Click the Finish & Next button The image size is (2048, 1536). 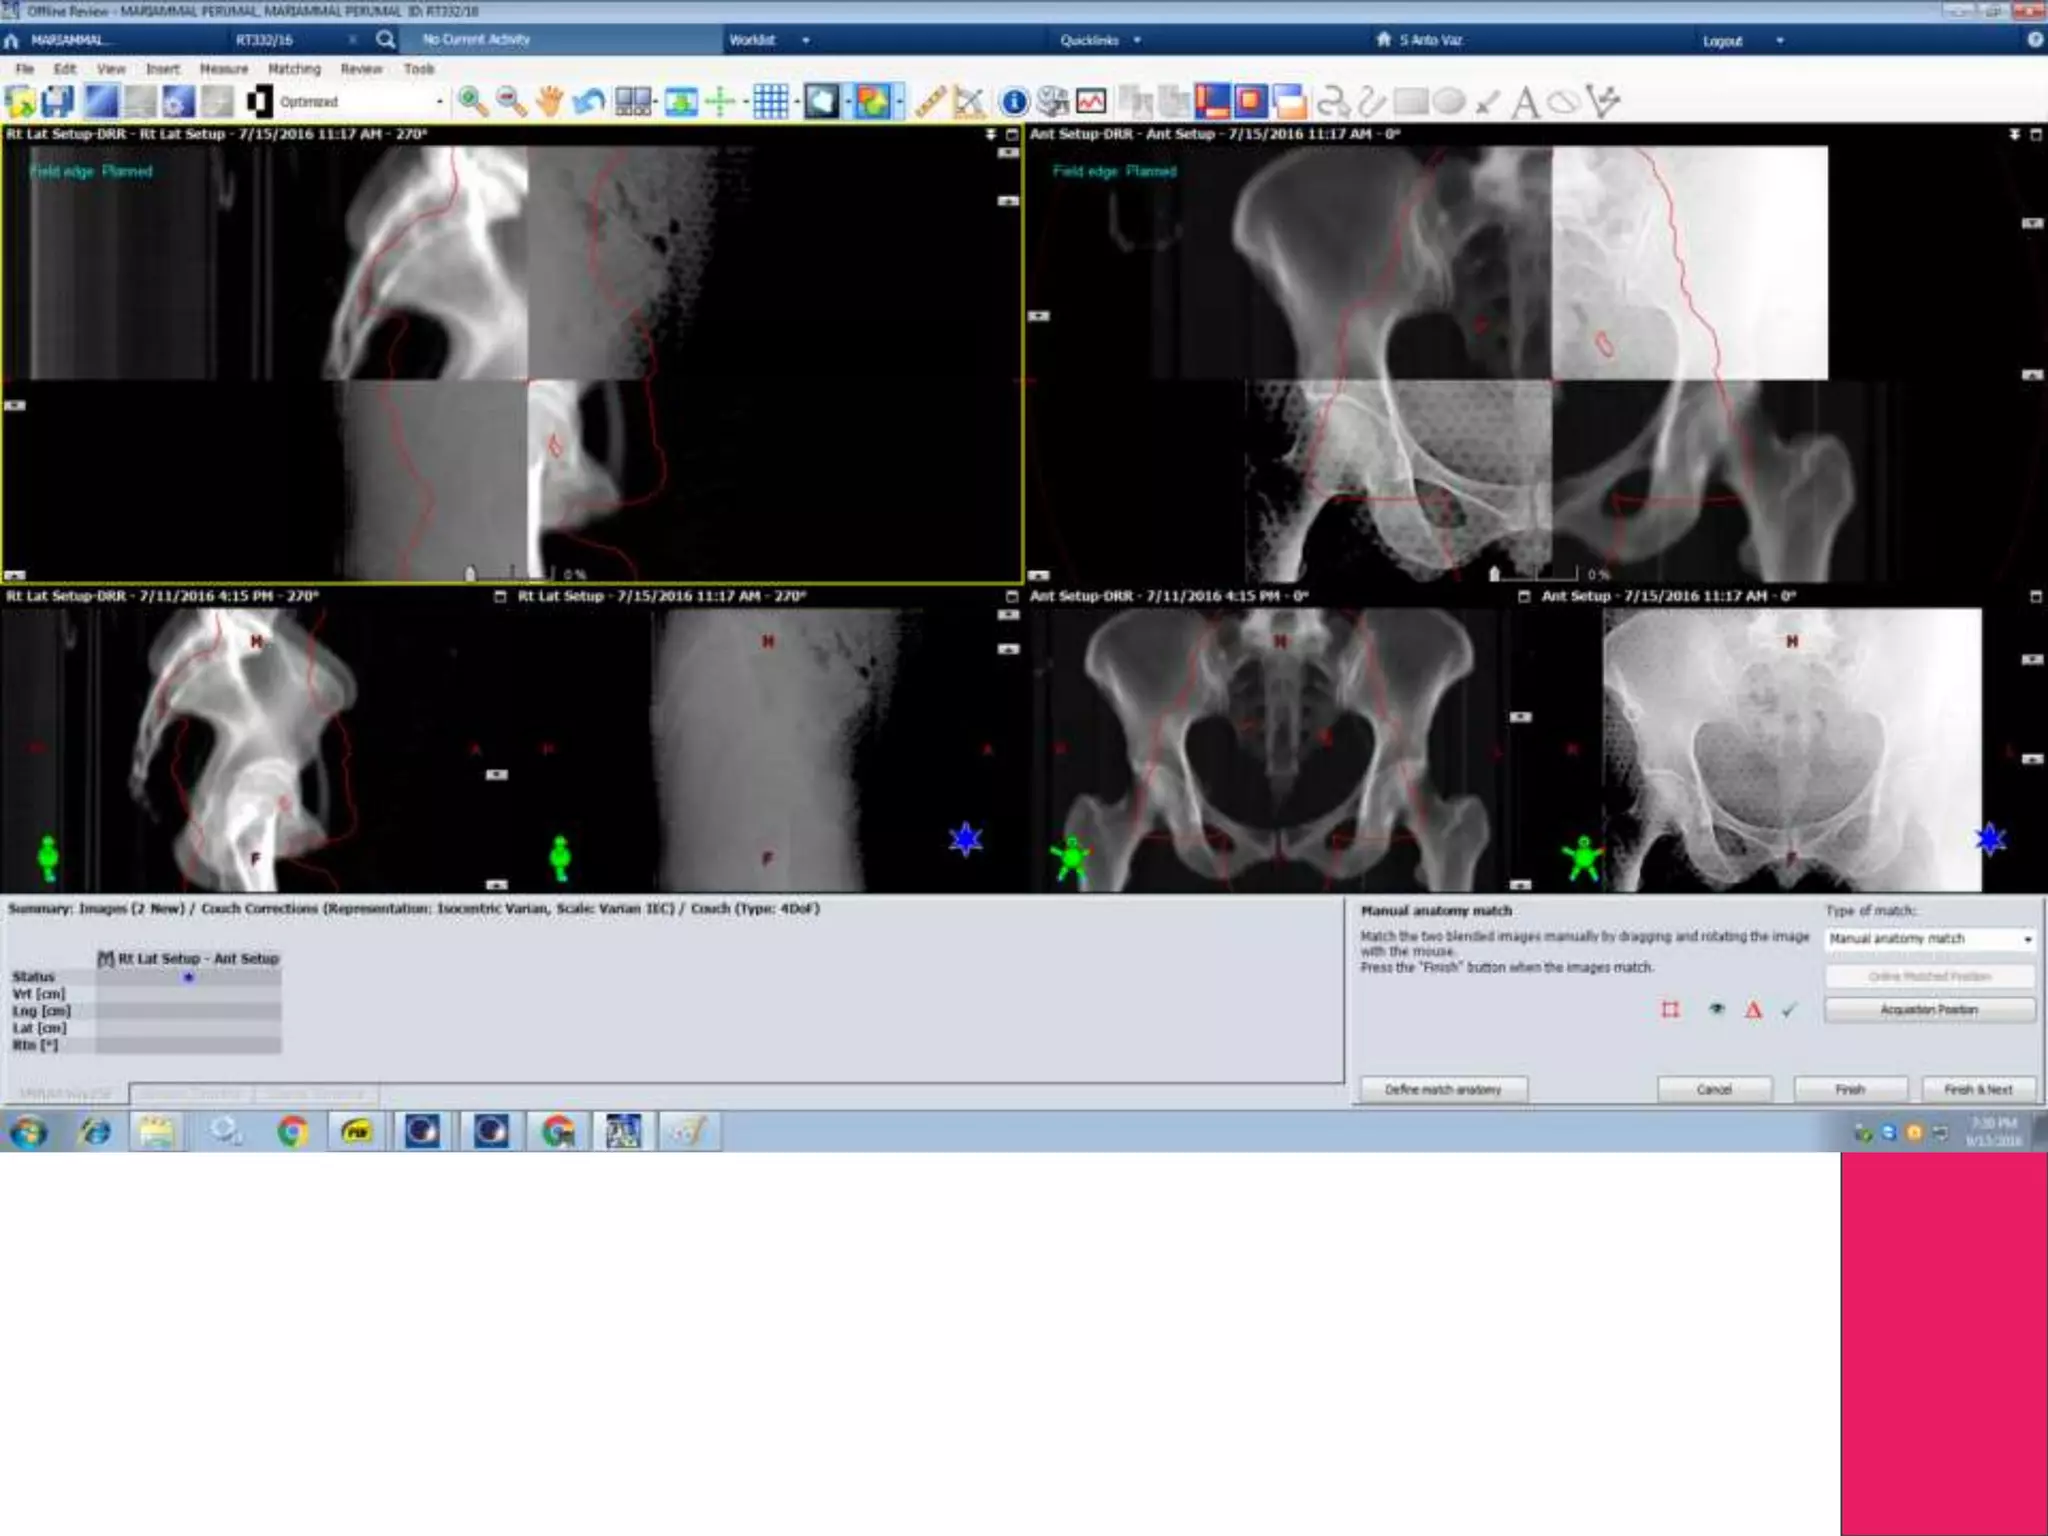pyautogui.click(x=1977, y=1089)
